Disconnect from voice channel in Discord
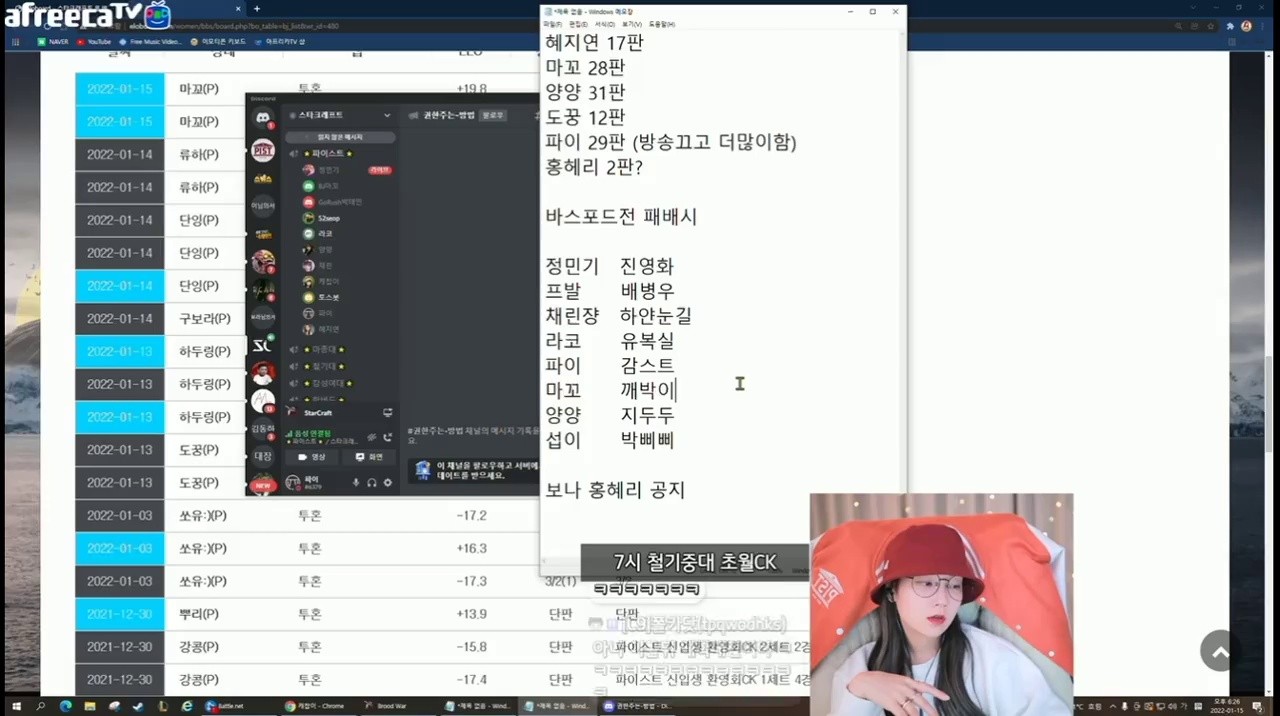 click(387, 436)
